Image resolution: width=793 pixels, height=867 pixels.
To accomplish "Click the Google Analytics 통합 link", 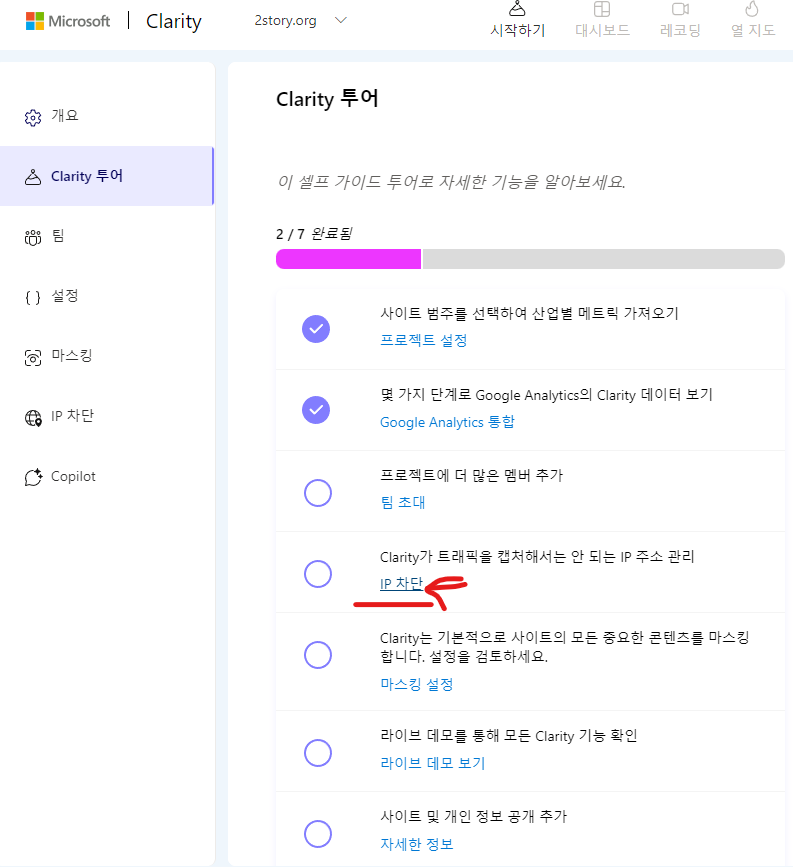I will point(447,422).
